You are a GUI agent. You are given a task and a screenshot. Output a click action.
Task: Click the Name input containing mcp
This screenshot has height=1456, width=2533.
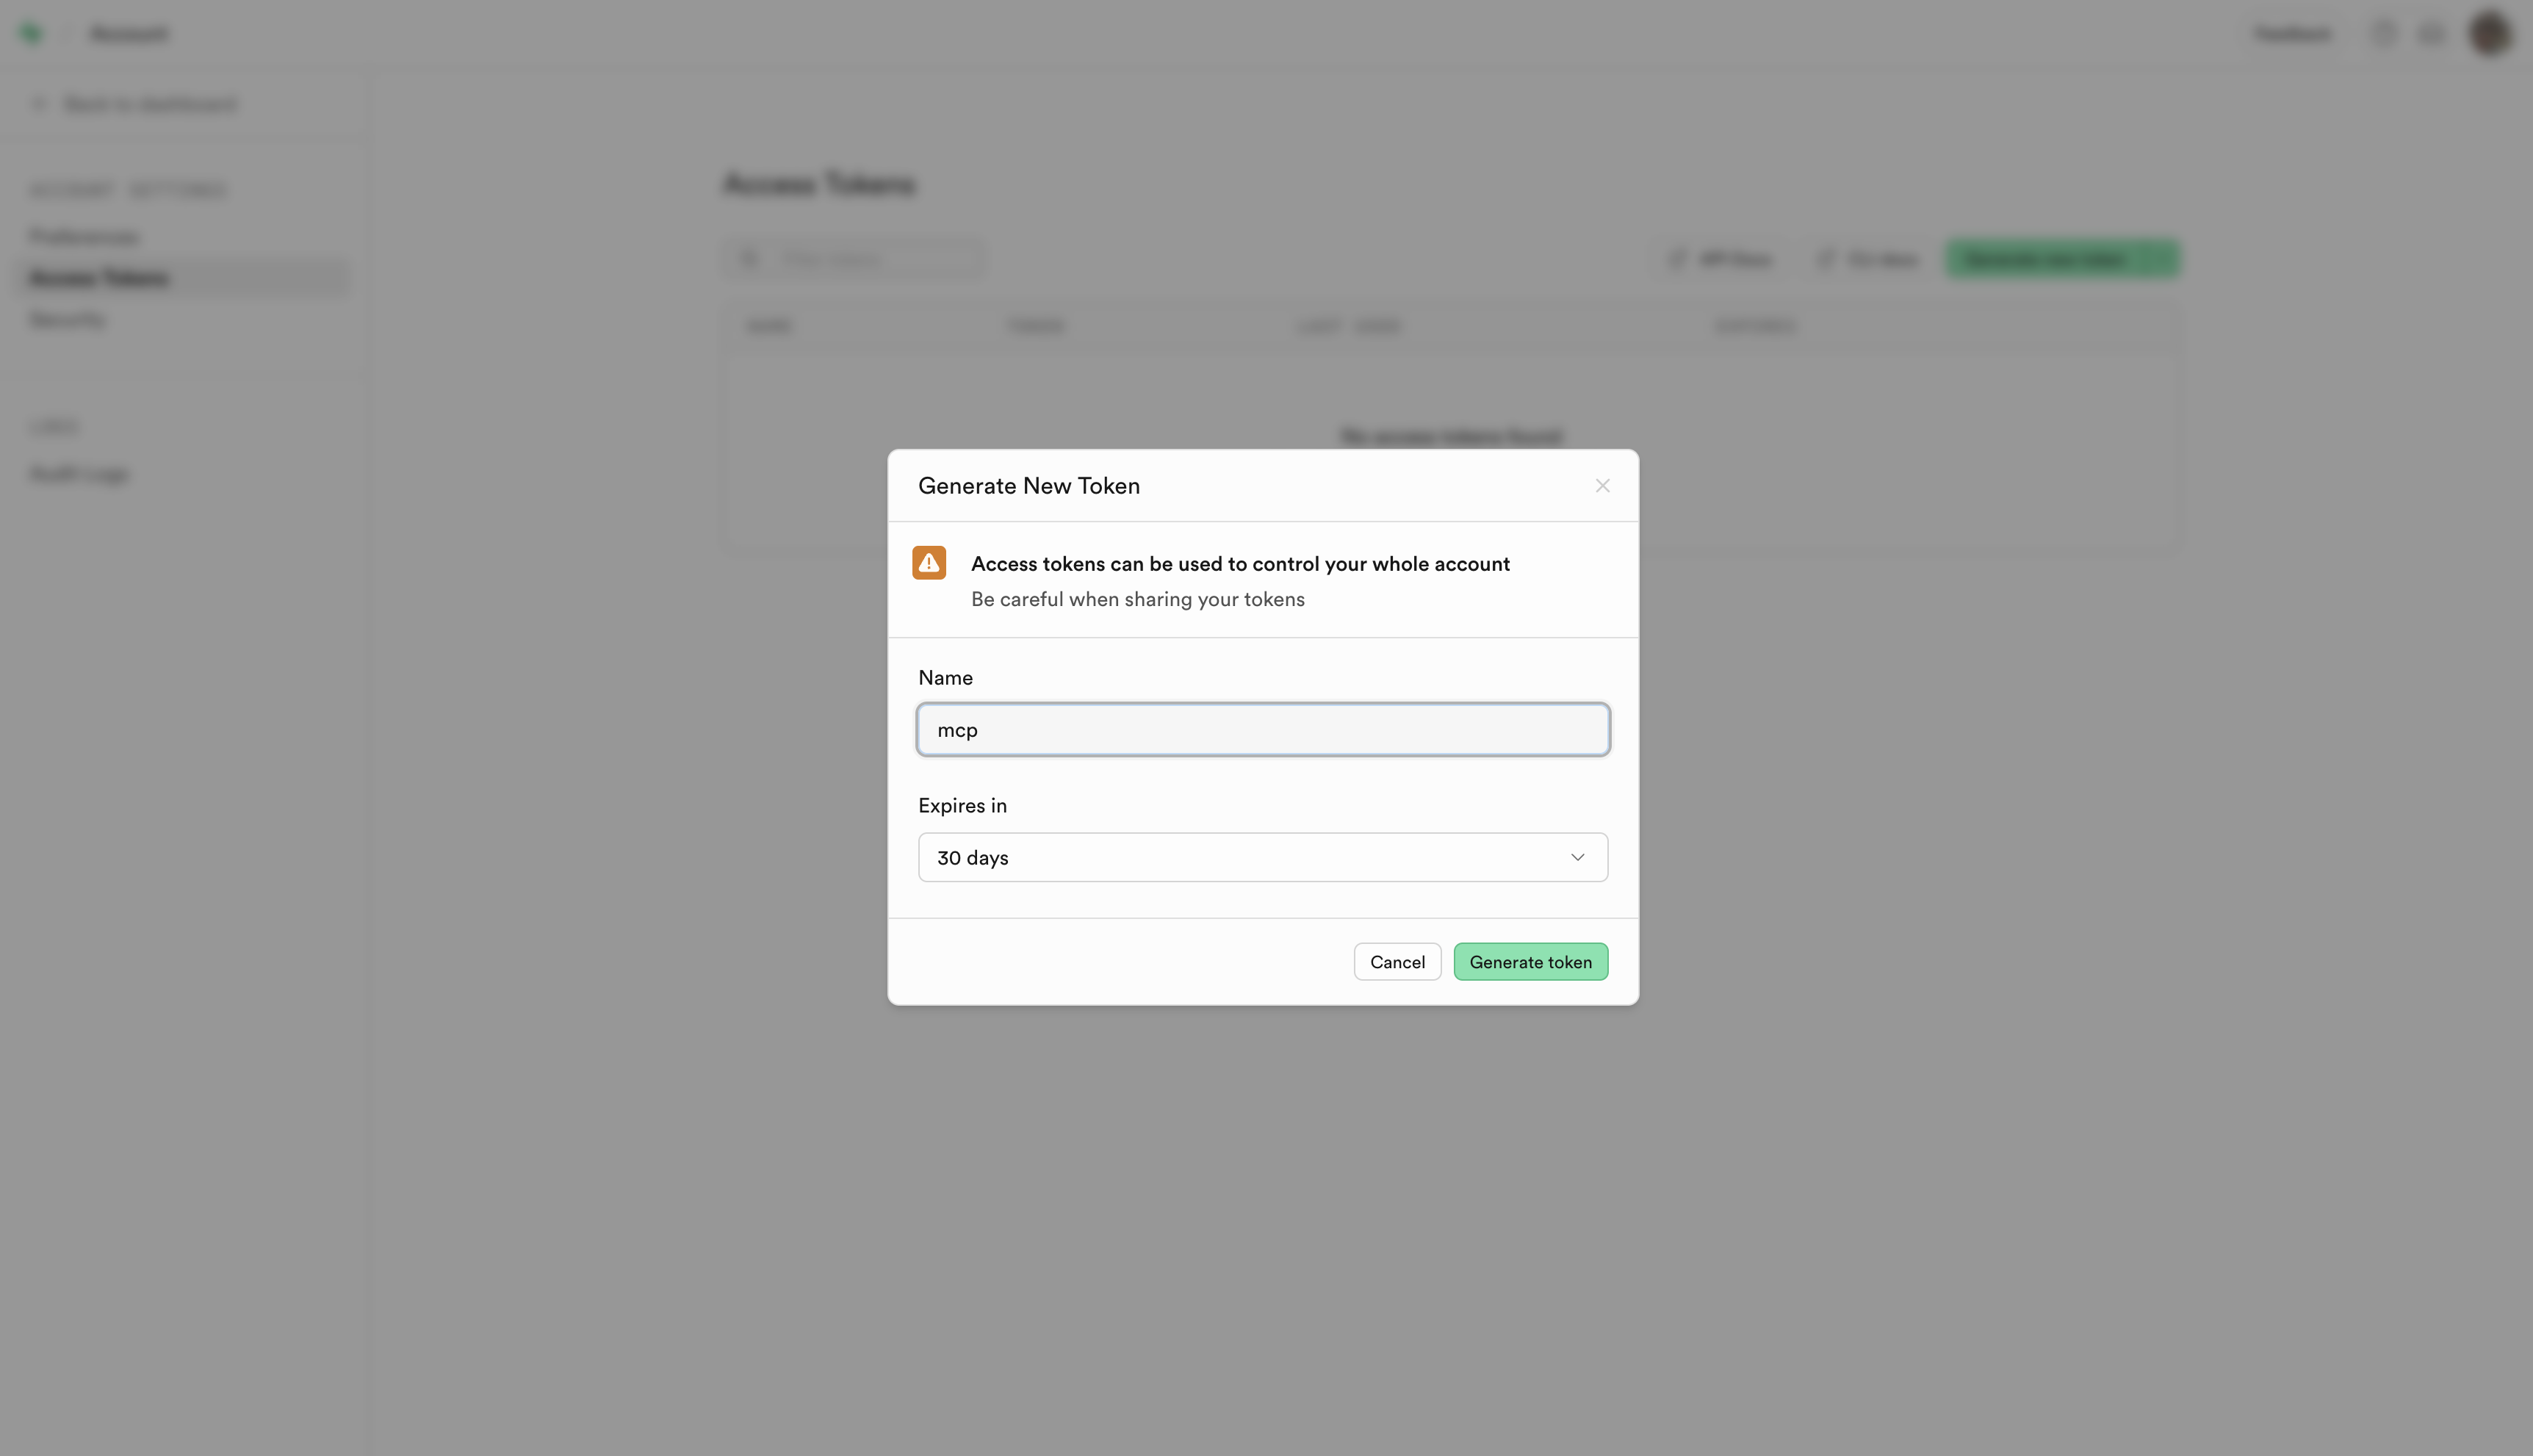click(x=1262, y=729)
